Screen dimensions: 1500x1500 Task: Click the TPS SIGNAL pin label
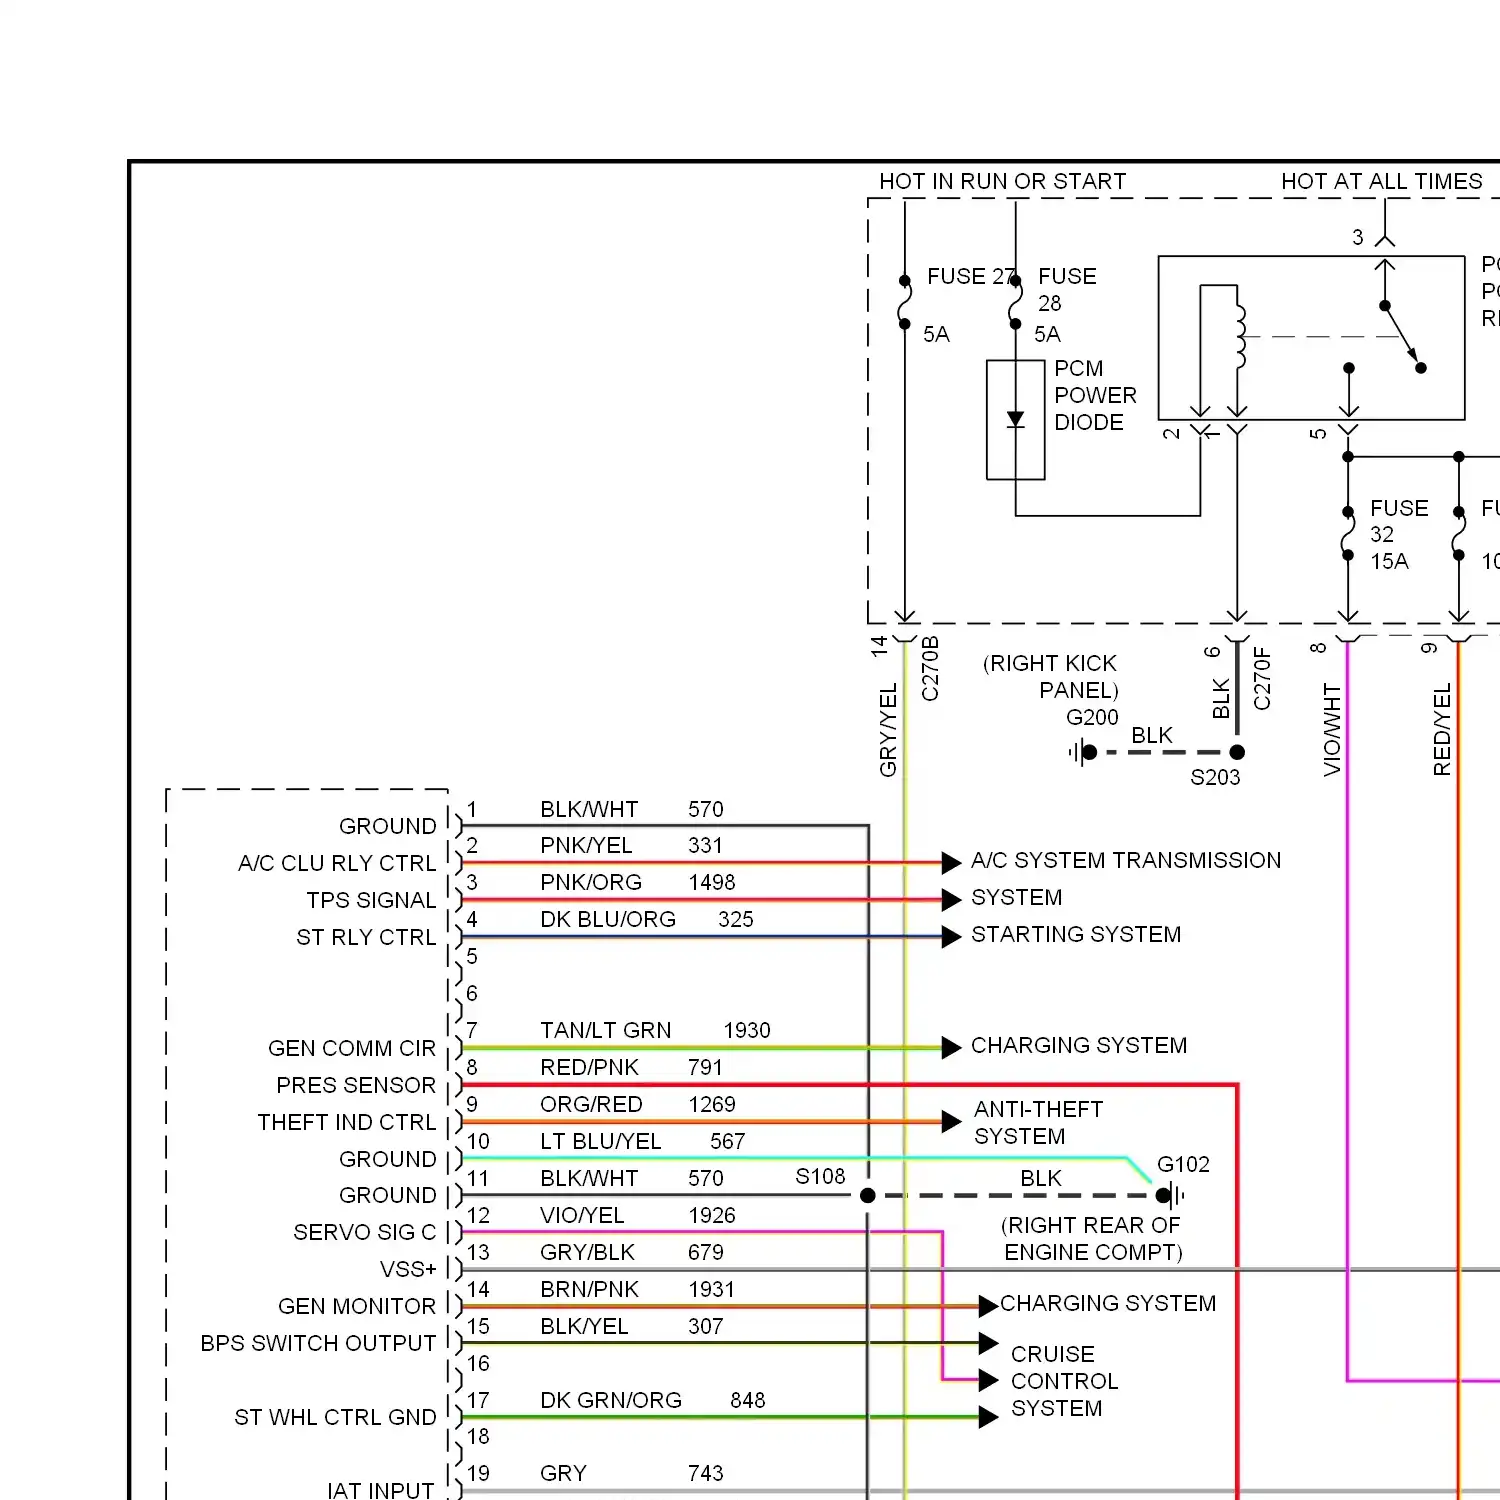(x=371, y=900)
